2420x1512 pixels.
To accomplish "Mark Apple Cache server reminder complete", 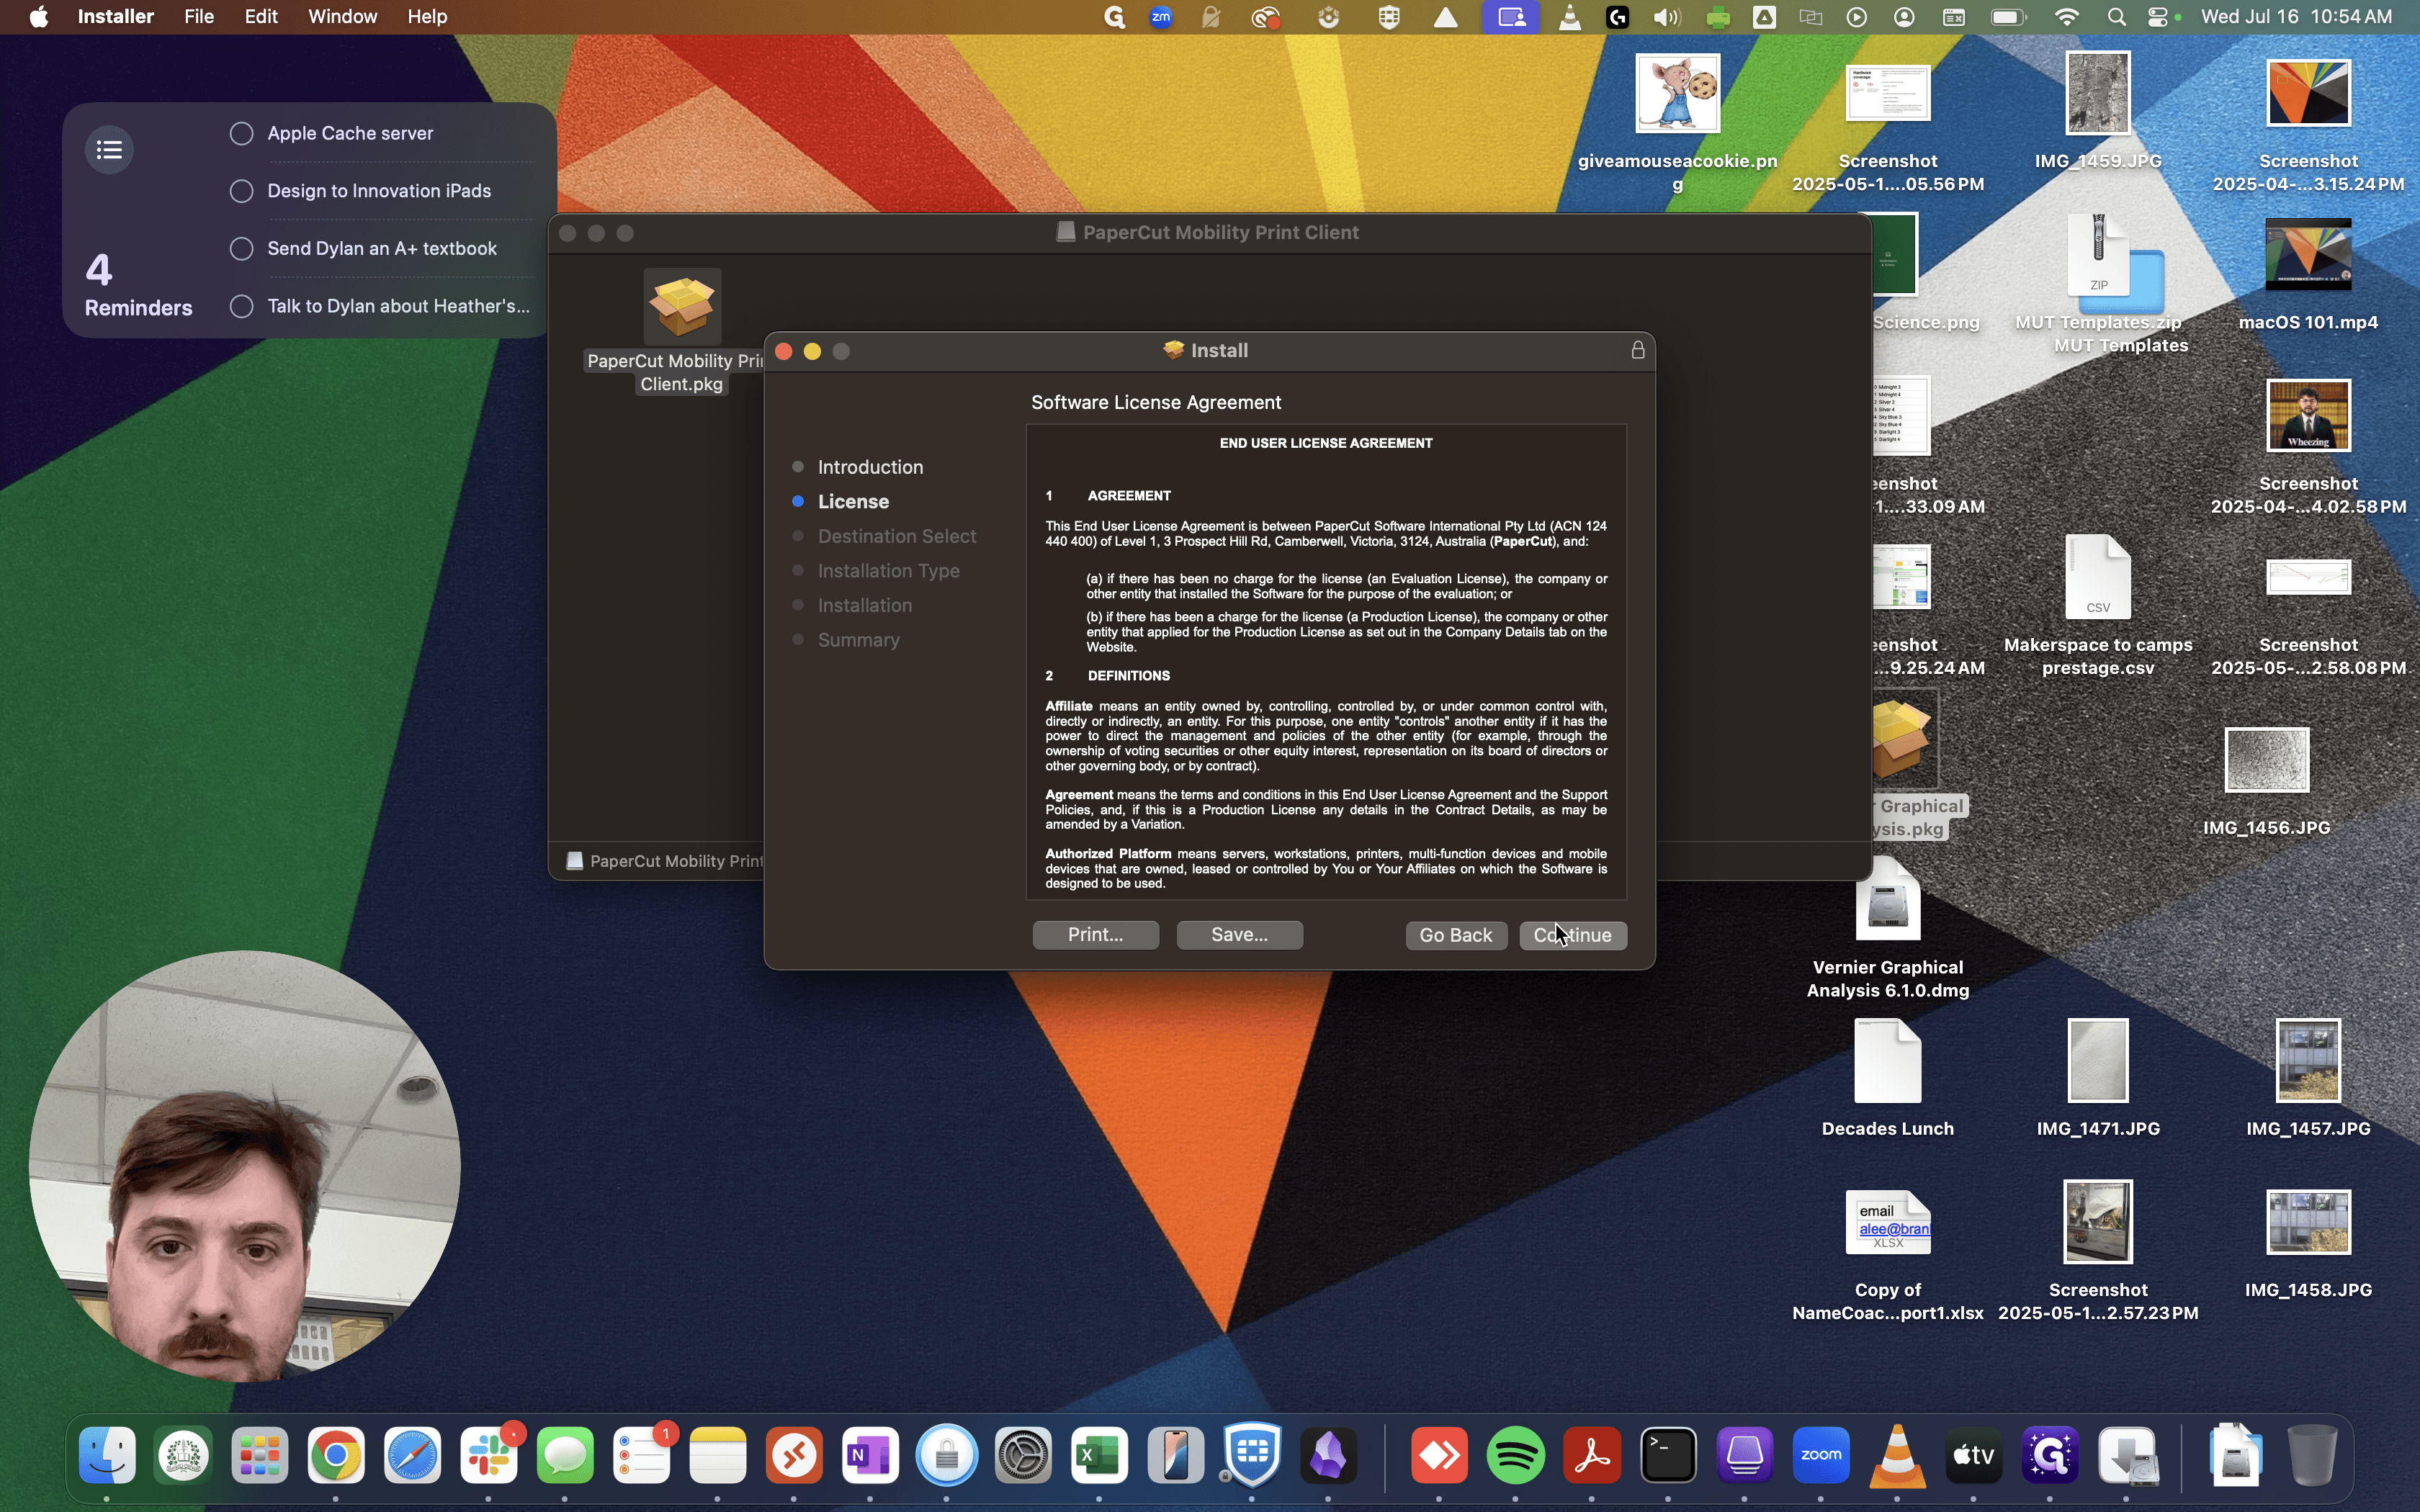I will (242, 133).
